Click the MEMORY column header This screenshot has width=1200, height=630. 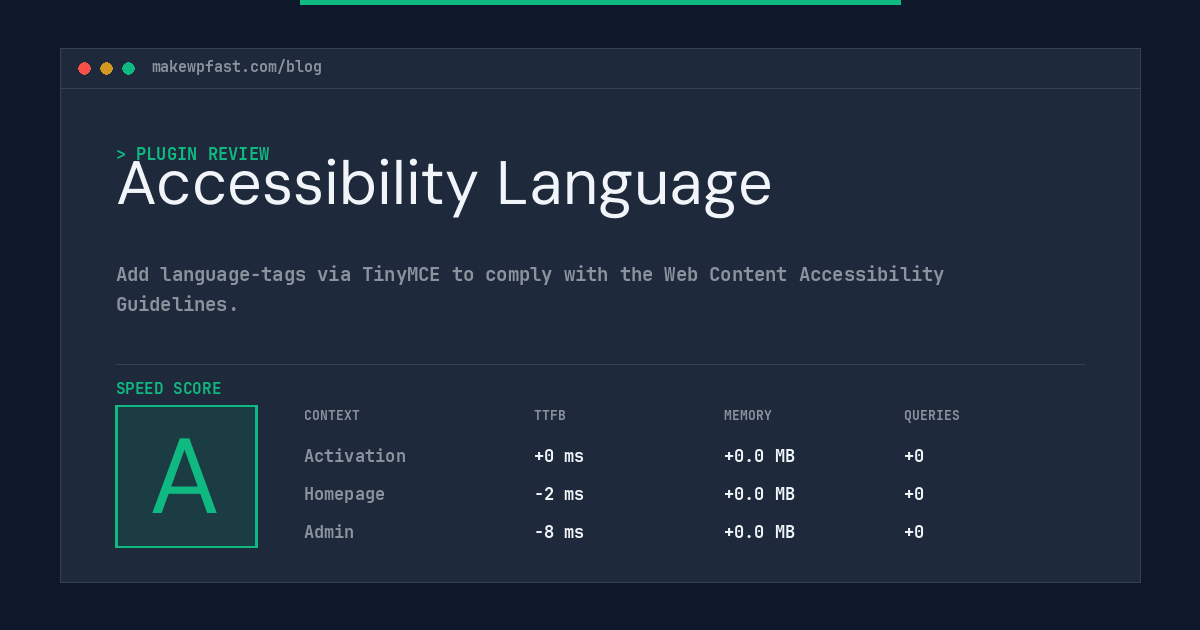[748, 415]
